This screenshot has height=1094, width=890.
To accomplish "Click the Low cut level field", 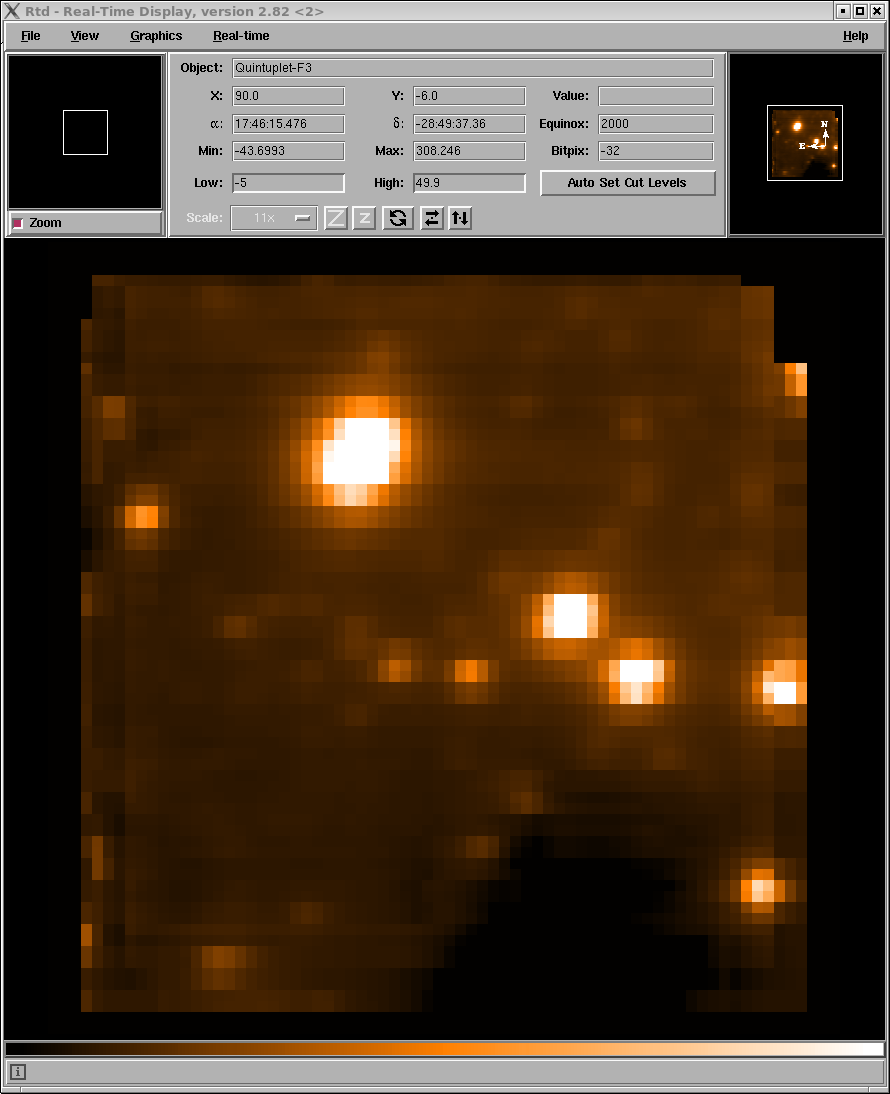I will click(288, 183).
